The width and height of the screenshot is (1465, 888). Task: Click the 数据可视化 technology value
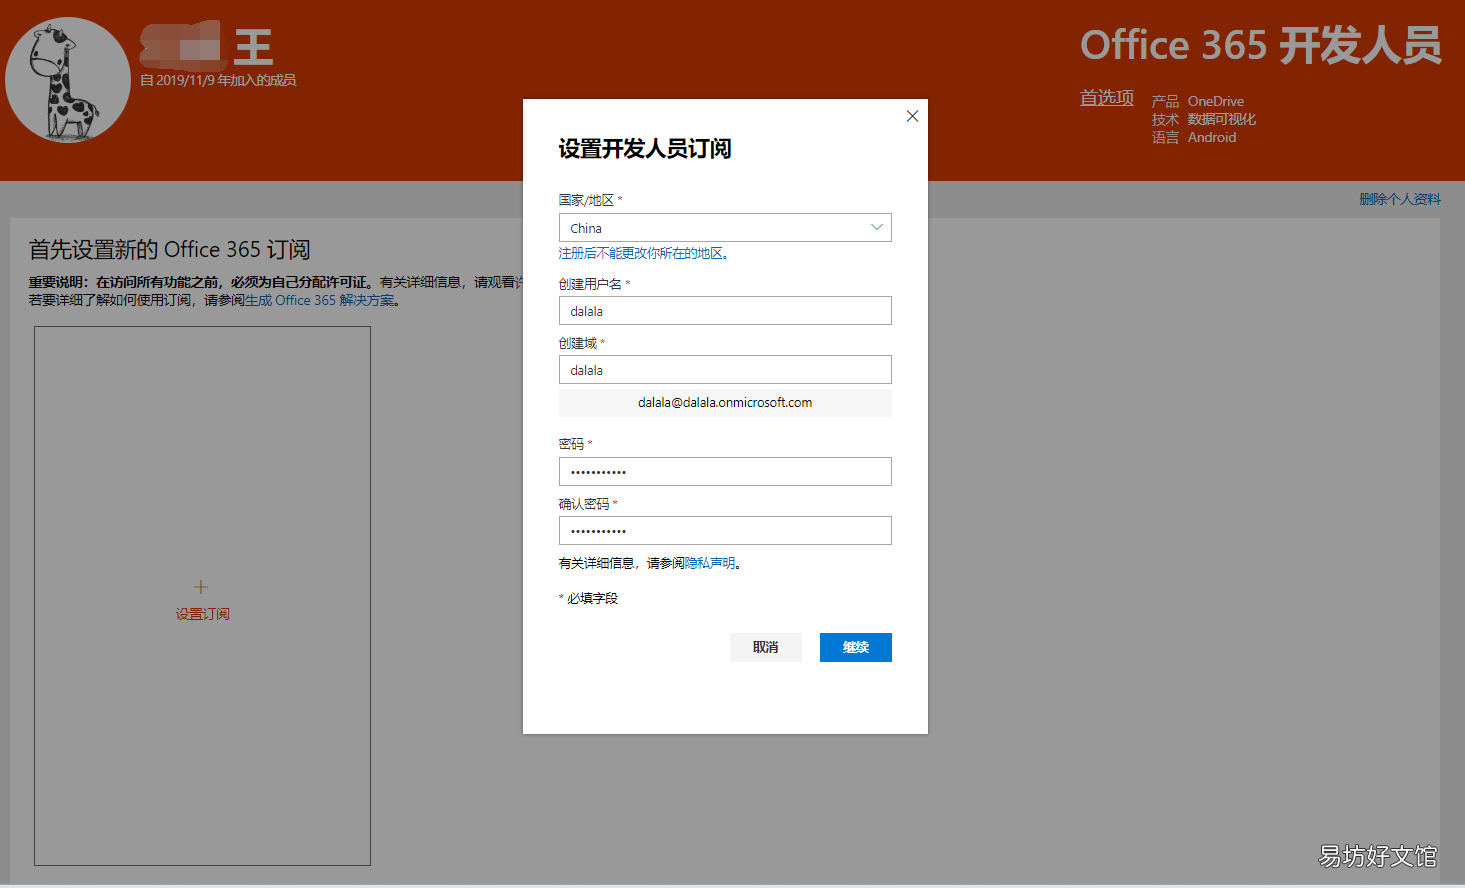[1222, 119]
